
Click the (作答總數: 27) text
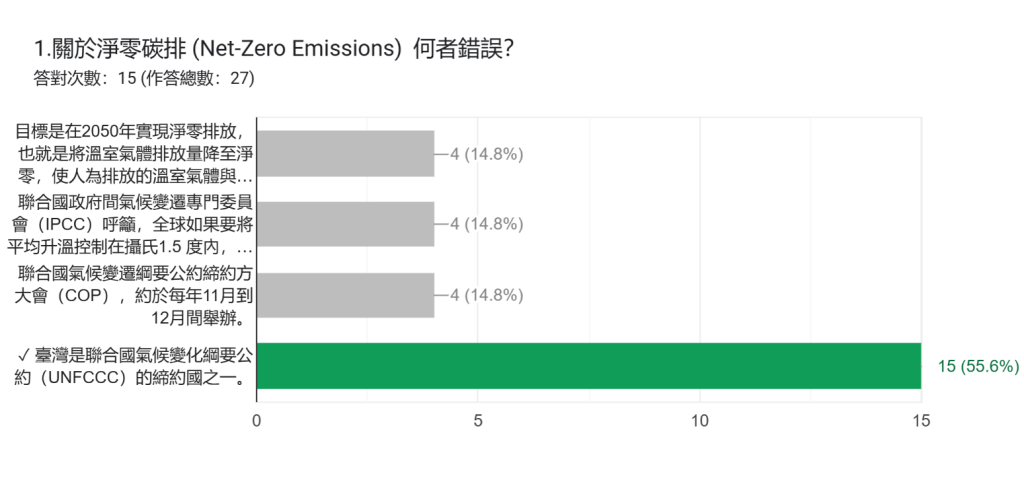[x=198, y=77]
